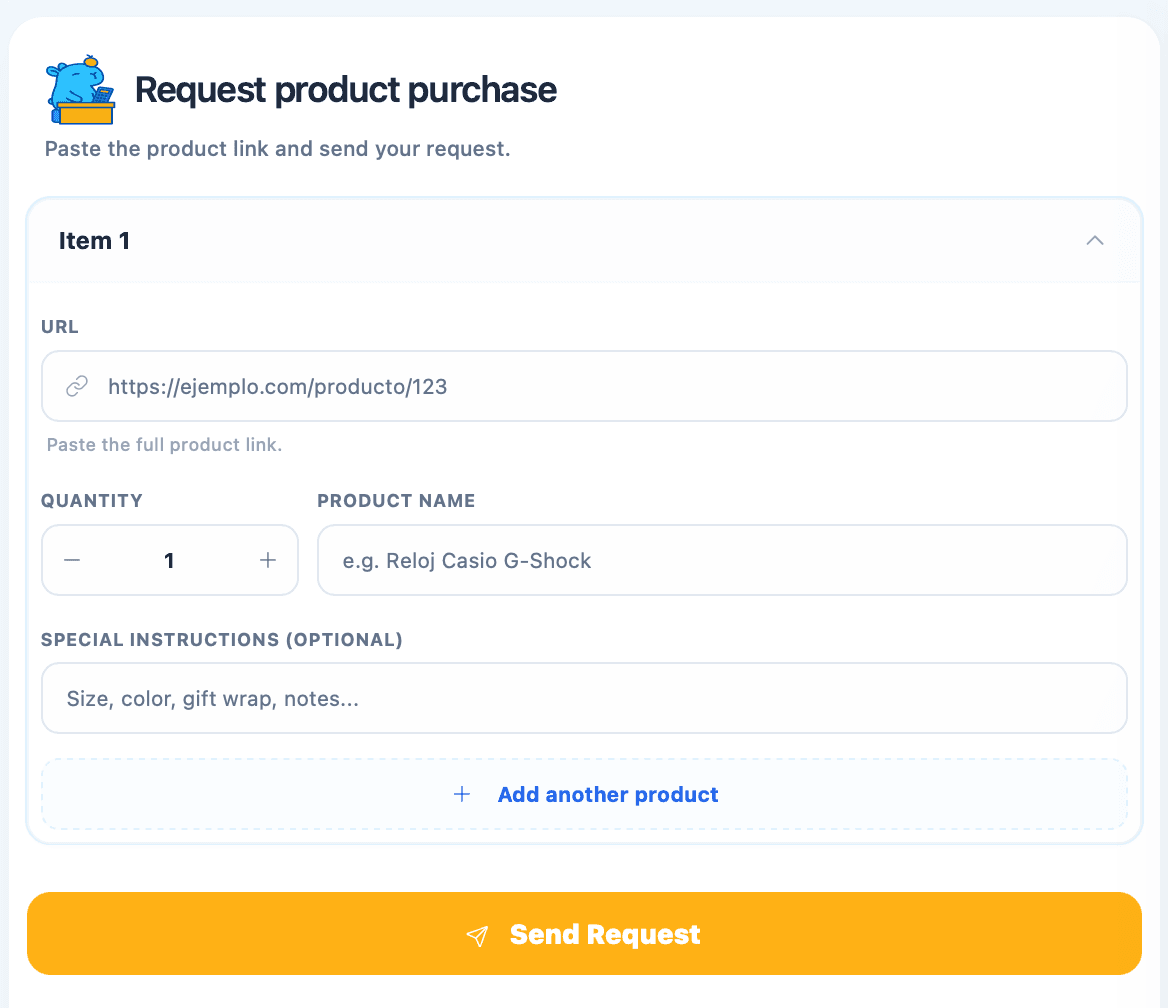1168x1008 pixels.
Task: Click the Item 1 header title
Action: pos(95,241)
